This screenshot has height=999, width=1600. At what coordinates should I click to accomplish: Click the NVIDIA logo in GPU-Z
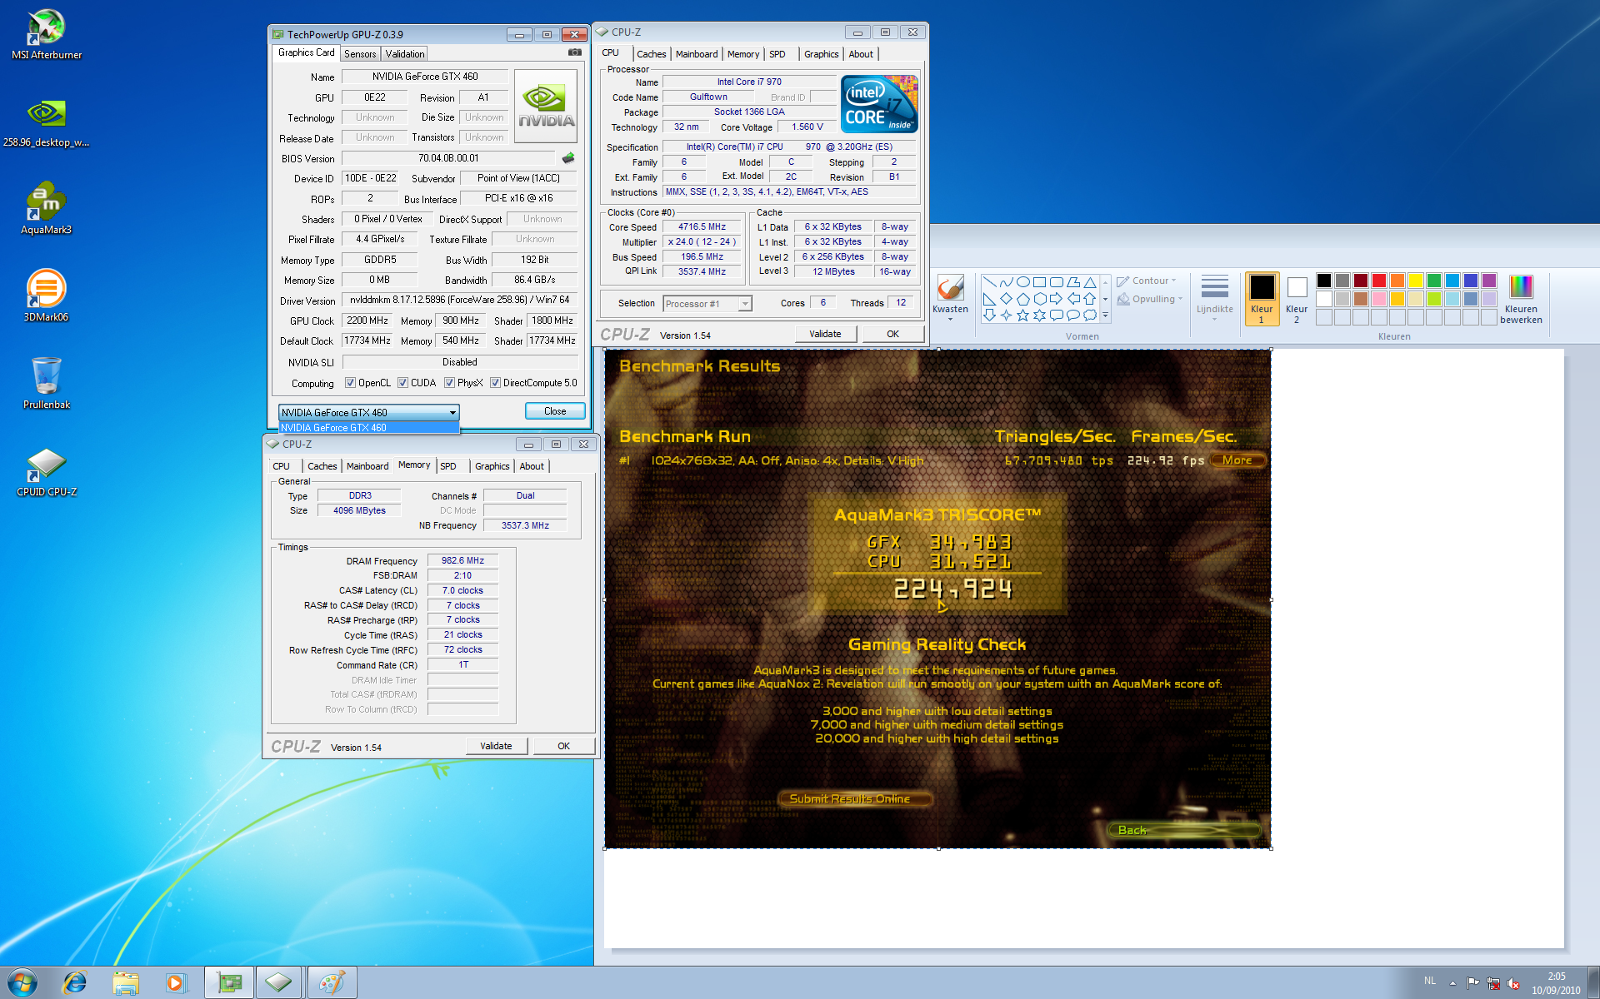pos(545,105)
